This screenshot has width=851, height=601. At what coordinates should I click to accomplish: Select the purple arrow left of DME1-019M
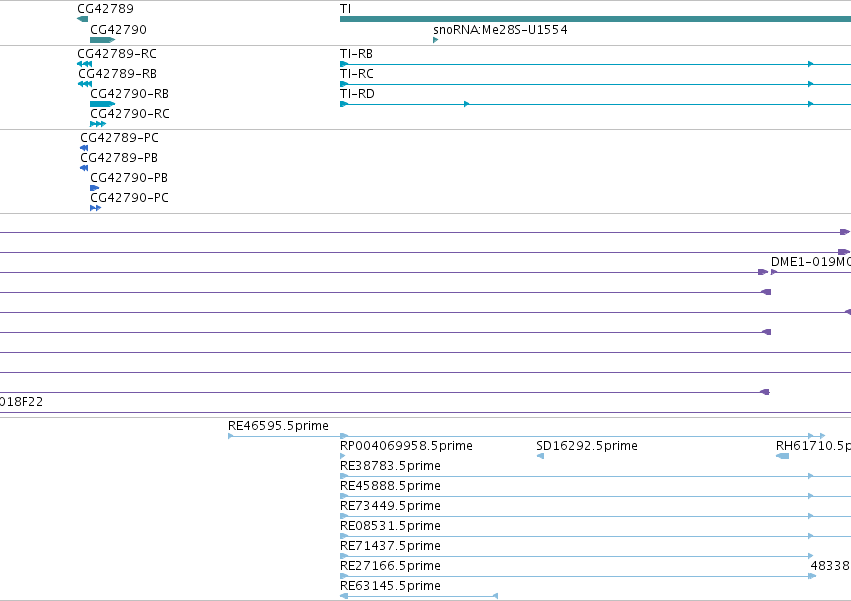[763, 273]
